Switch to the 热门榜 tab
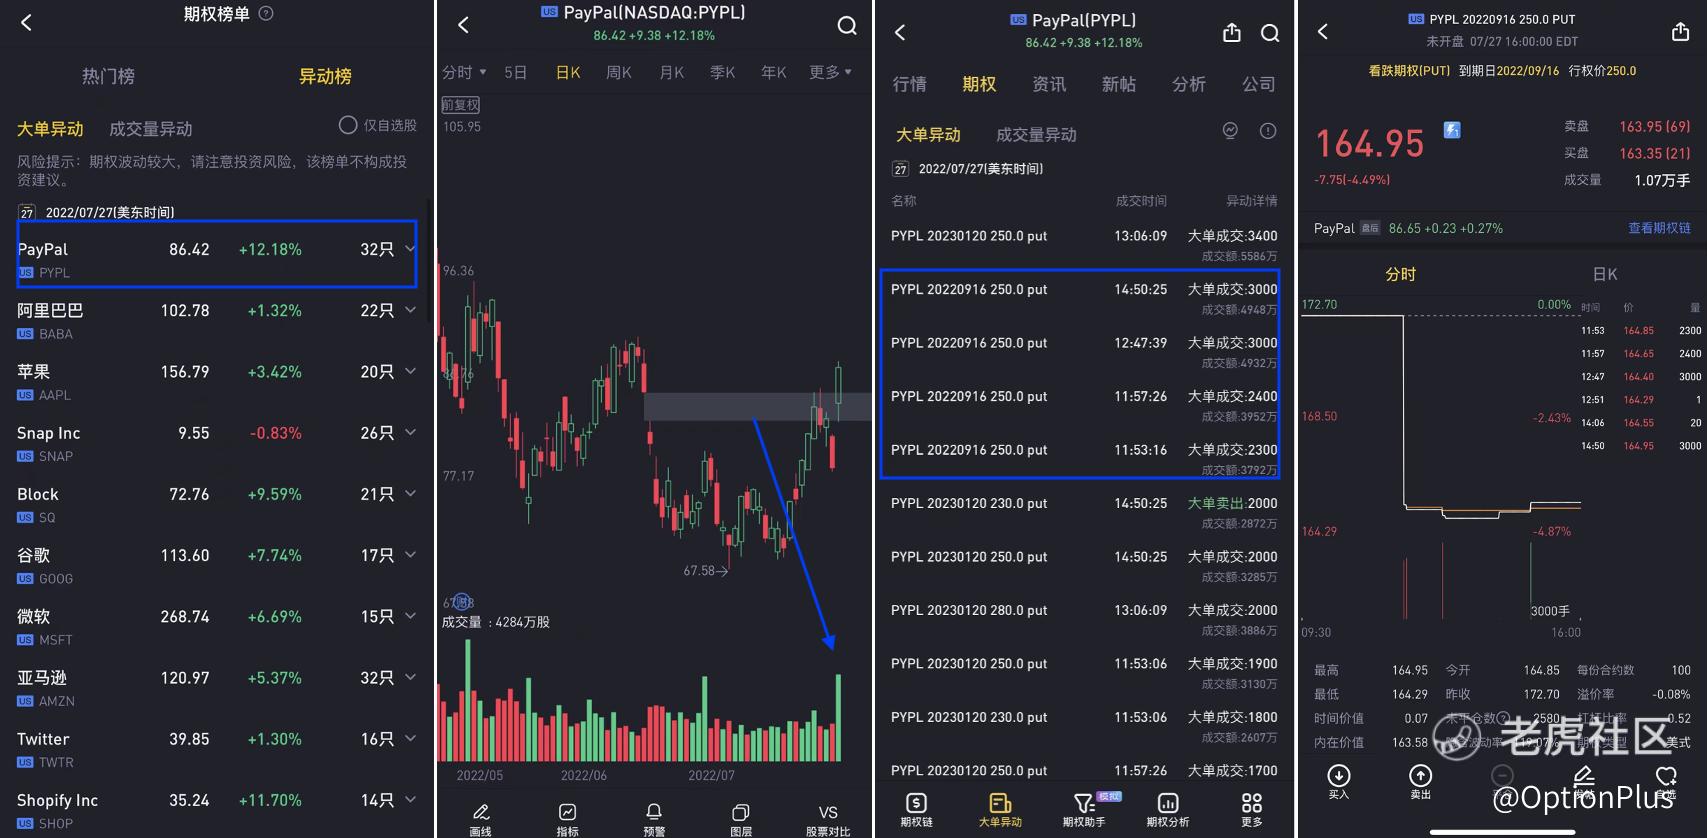Screen dimensions: 1708x838 pyautogui.click(x=108, y=76)
